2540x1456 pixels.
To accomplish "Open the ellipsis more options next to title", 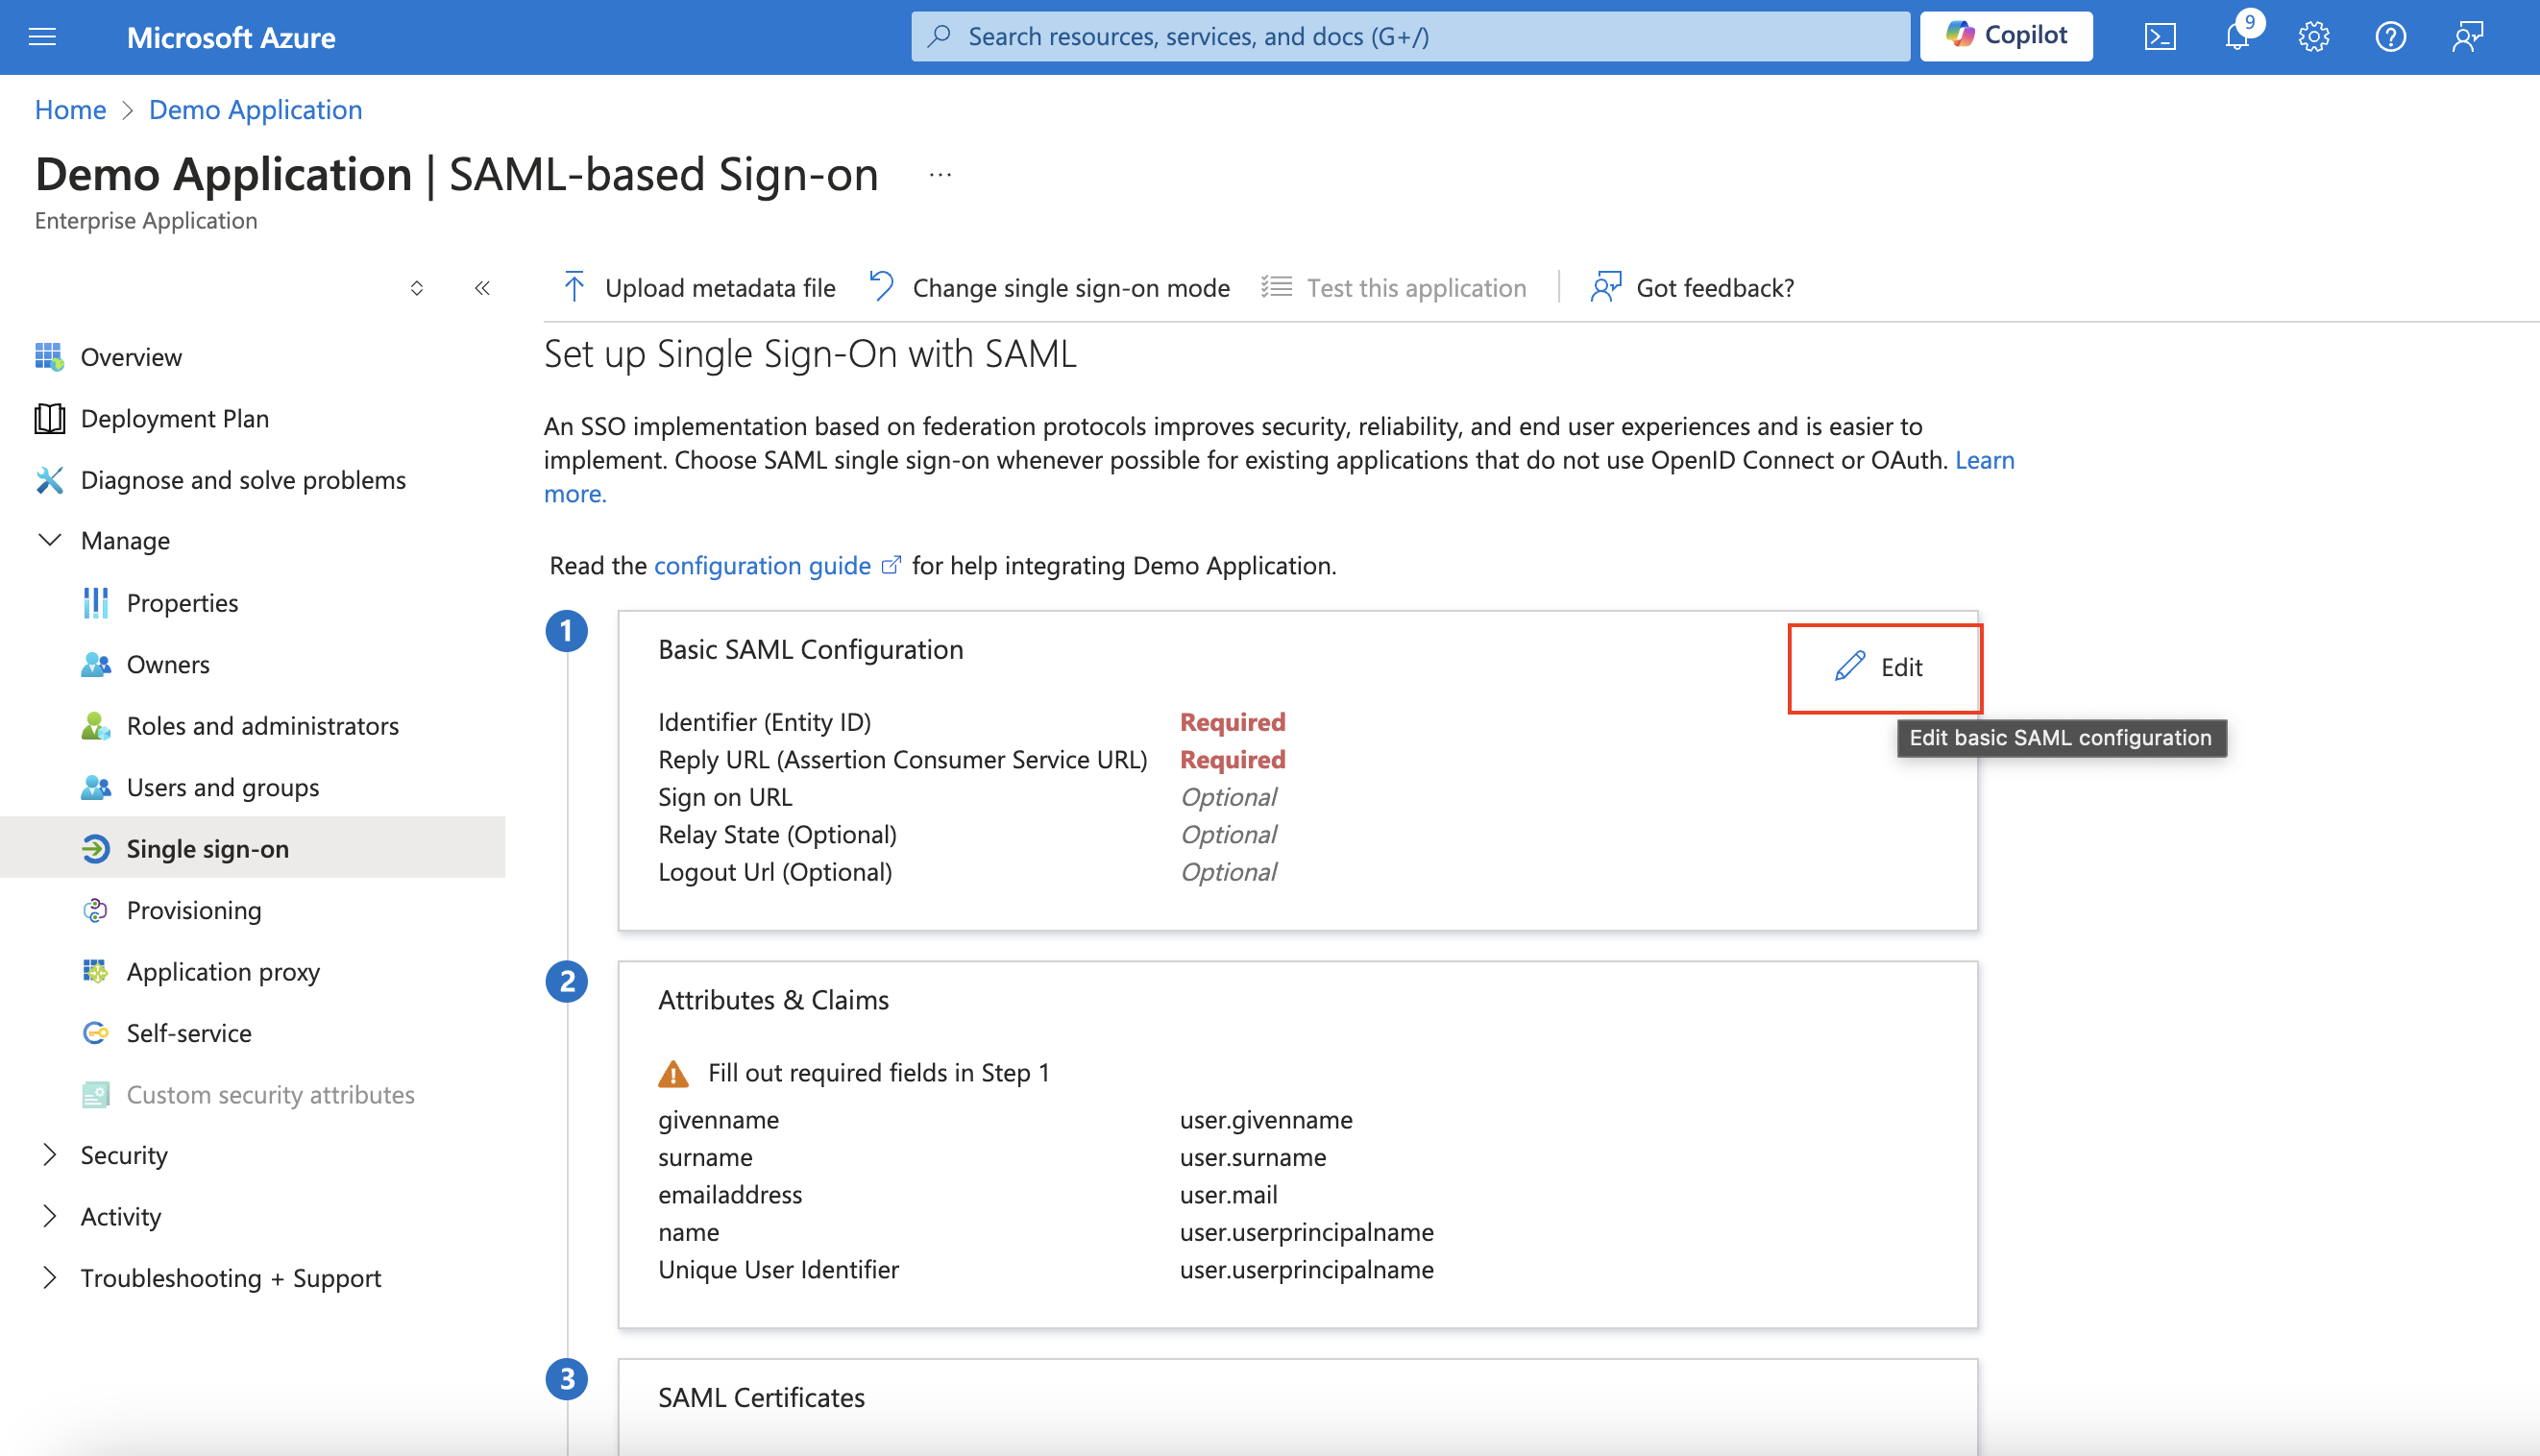I will (940, 175).
